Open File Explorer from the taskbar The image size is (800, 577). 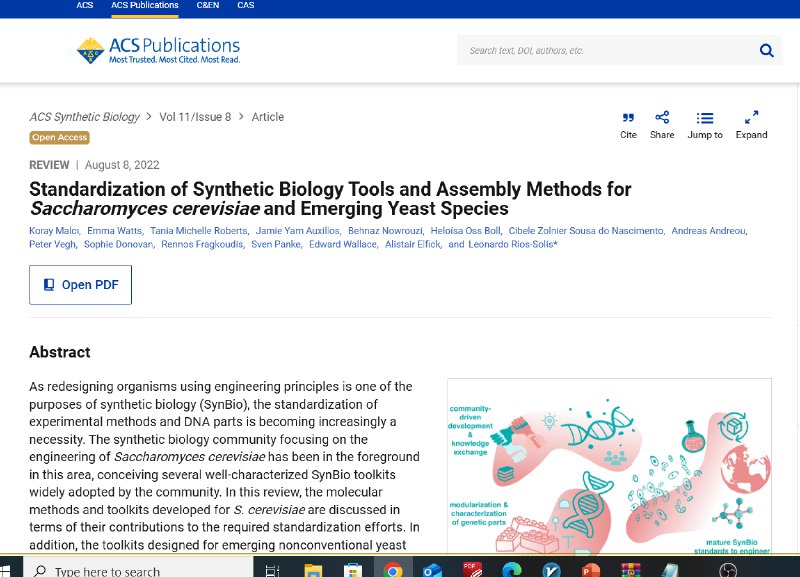313,569
